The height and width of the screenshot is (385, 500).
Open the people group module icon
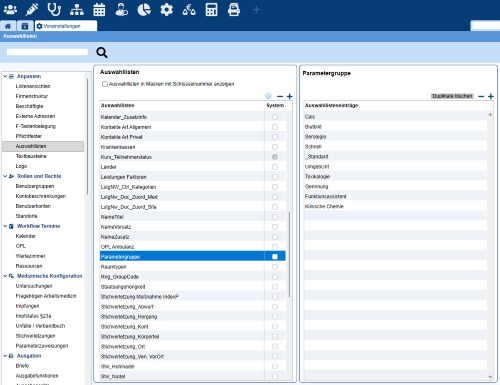pos(10,10)
